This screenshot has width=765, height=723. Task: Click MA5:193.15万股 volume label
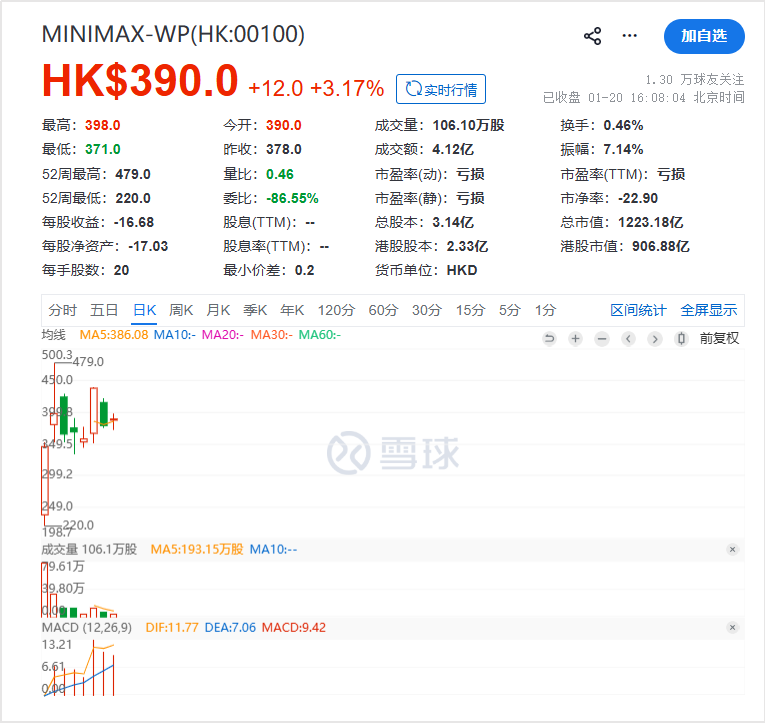[197, 549]
